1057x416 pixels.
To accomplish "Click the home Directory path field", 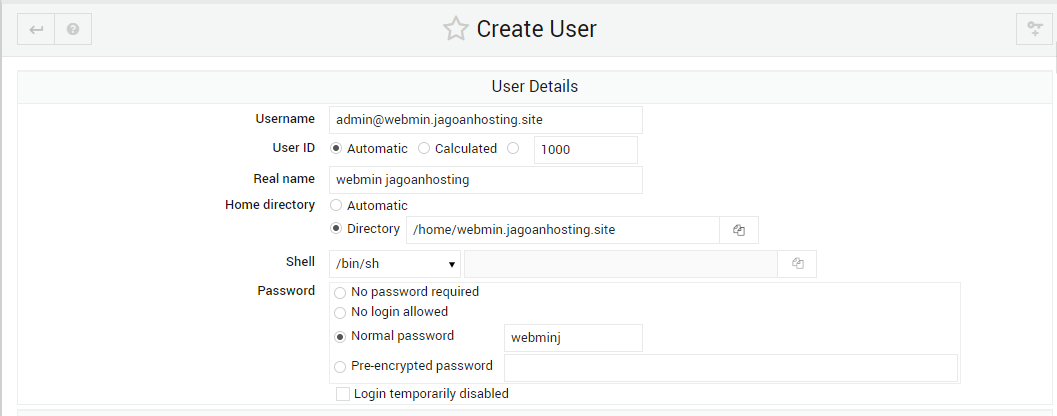I will pos(563,230).
